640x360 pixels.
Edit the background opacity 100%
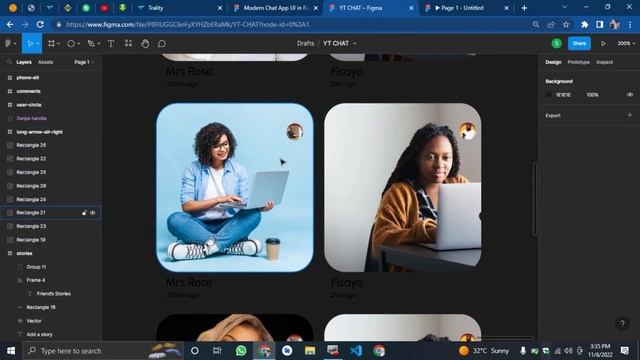pos(592,95)
